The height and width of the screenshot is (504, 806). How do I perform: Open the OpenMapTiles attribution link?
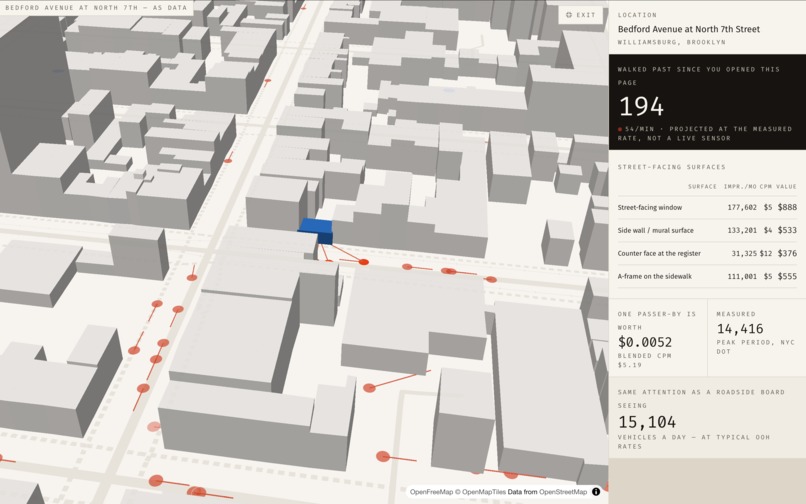(484, 492)
